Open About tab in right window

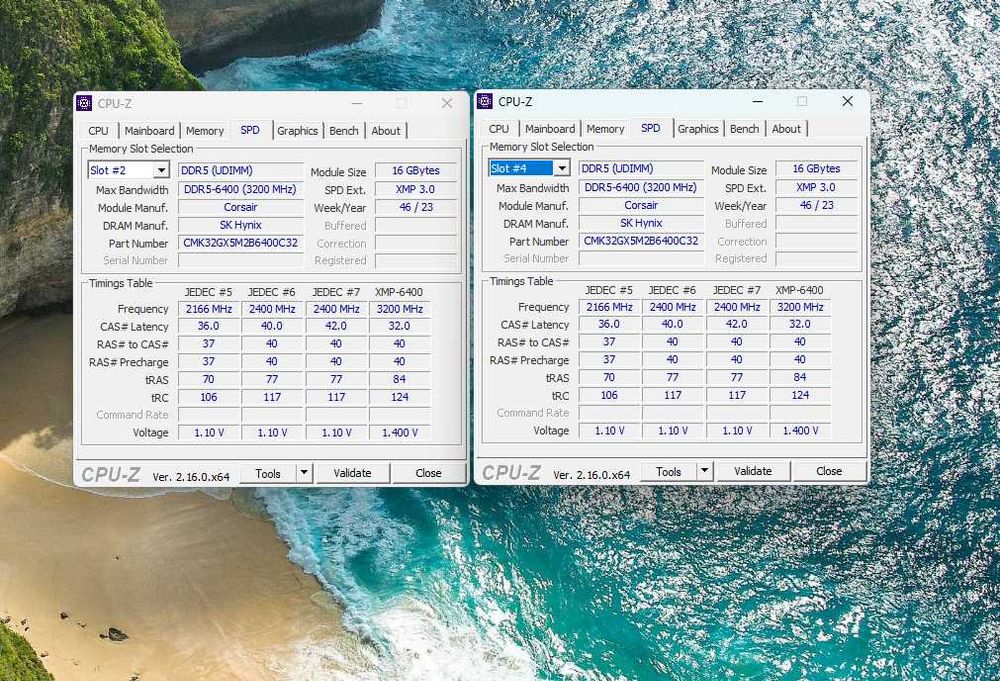786,129
